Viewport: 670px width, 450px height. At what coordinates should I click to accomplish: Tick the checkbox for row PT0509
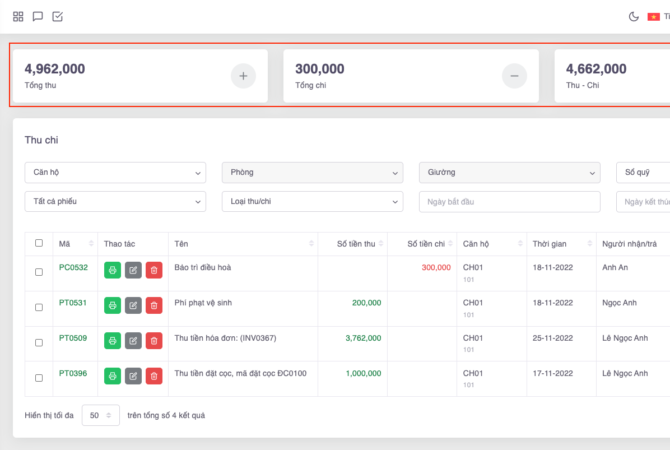tap(39, 342)
